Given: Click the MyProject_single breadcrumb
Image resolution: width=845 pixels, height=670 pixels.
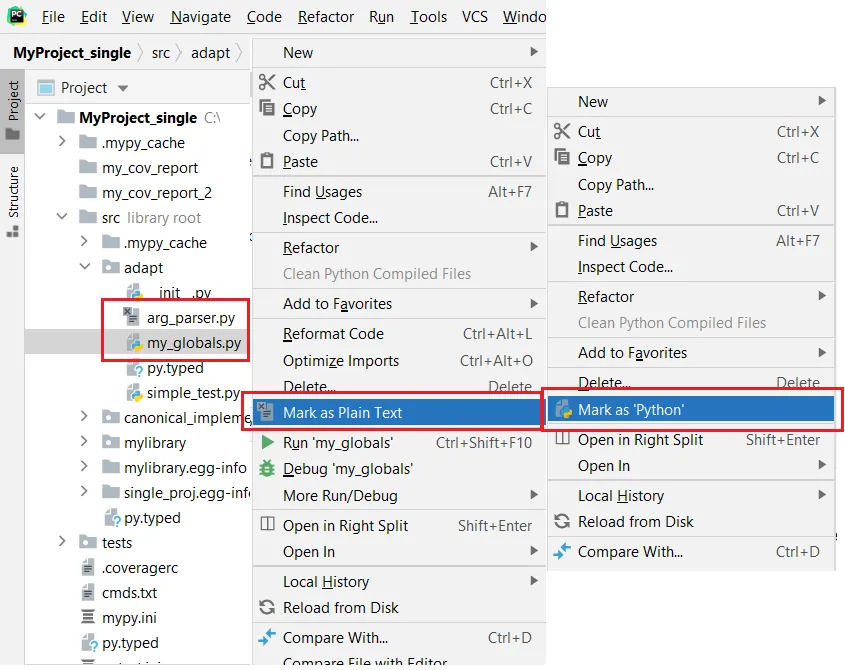Looking at the screenshot, I should click(72, 53).
